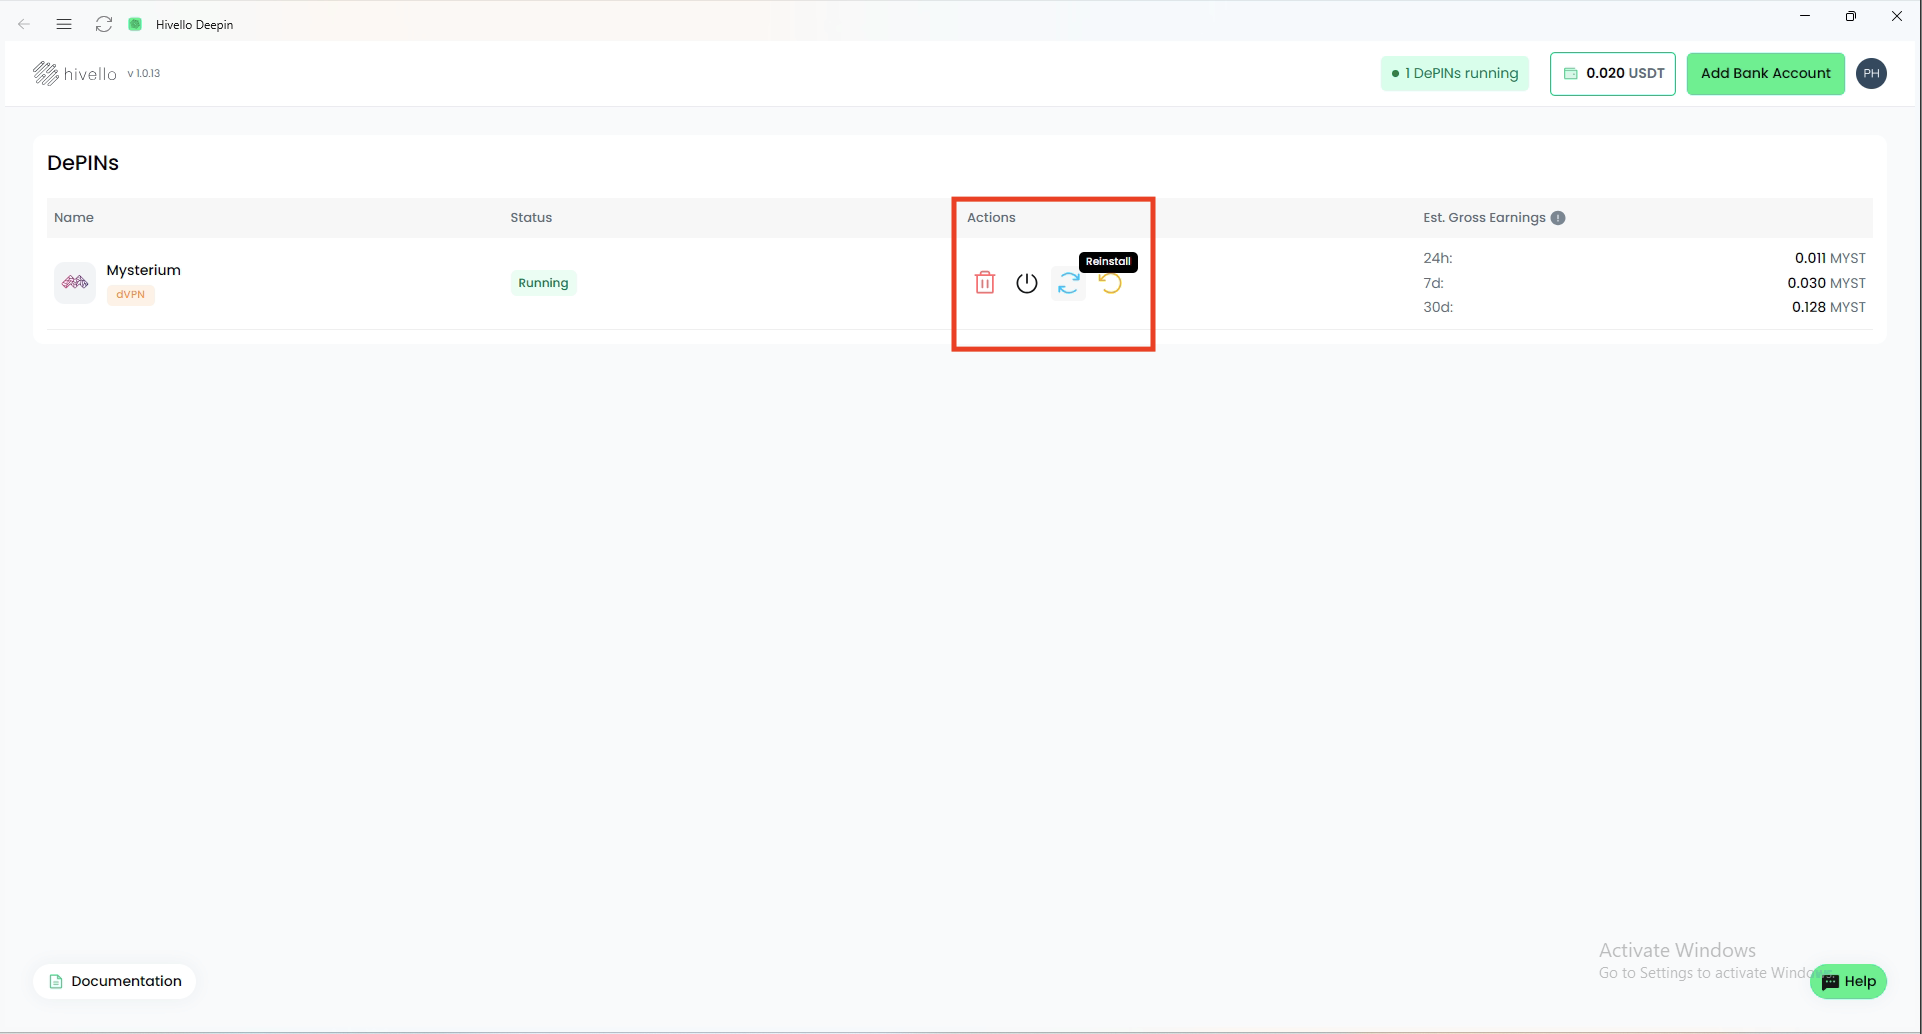The image size is (1922, 1034).
Task: Open the Help chat button
Action: coord(1848,981)
